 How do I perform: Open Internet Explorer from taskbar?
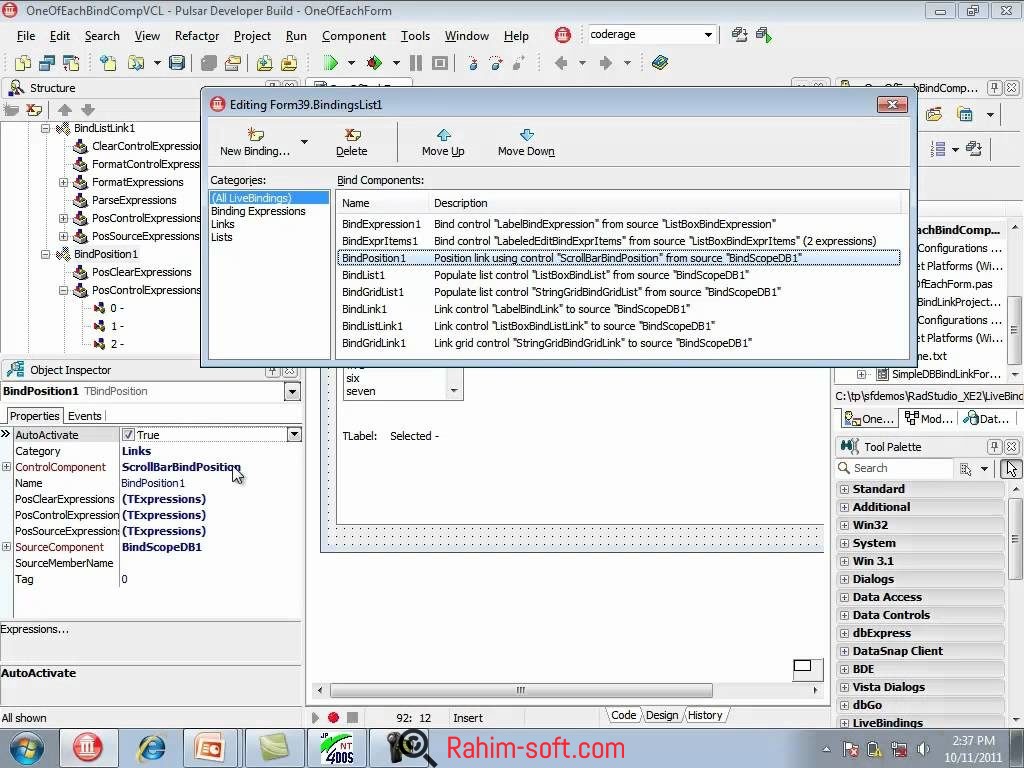[152, 748]
